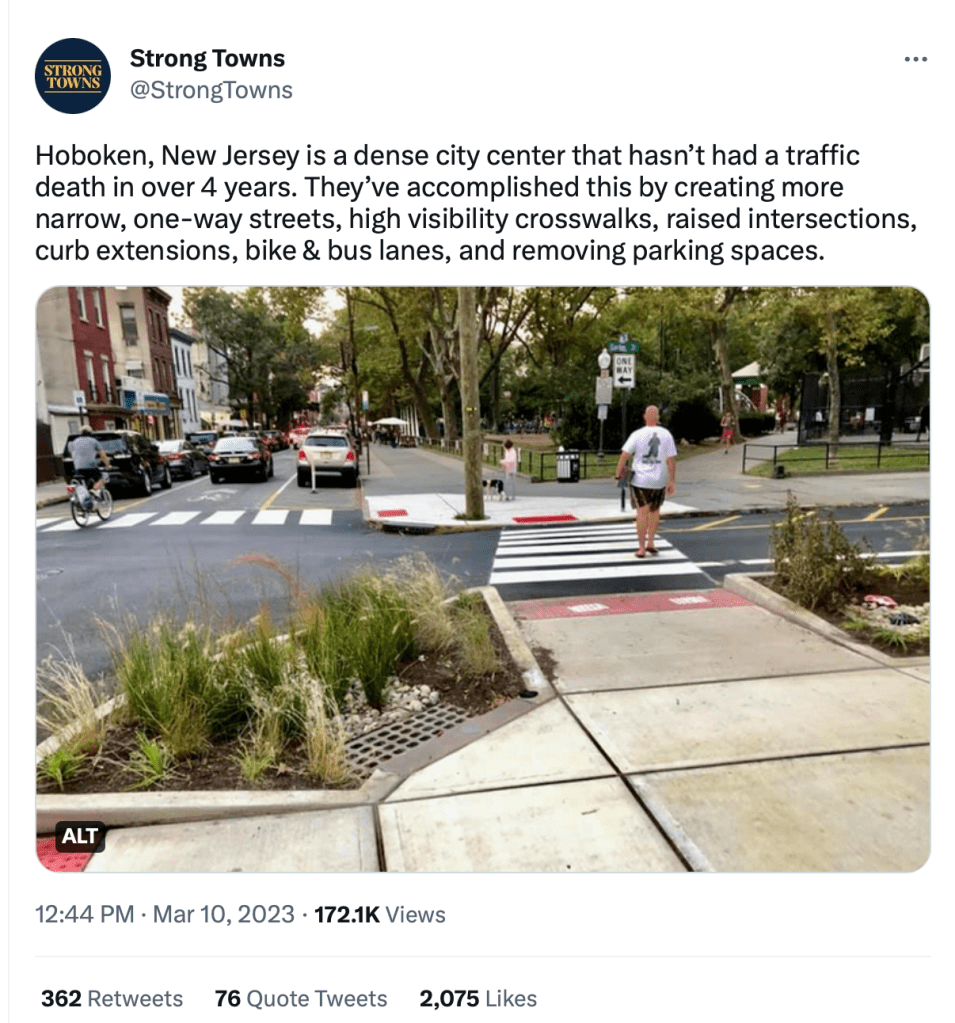Open the 362 Retweets list
The width and height of the screenshot is (955, 1023).
112,998
